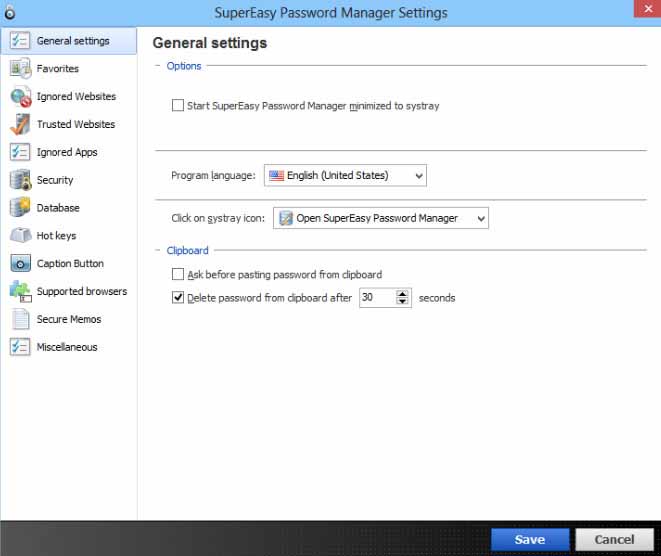Click the app logo in title bar

coord(9,13)
